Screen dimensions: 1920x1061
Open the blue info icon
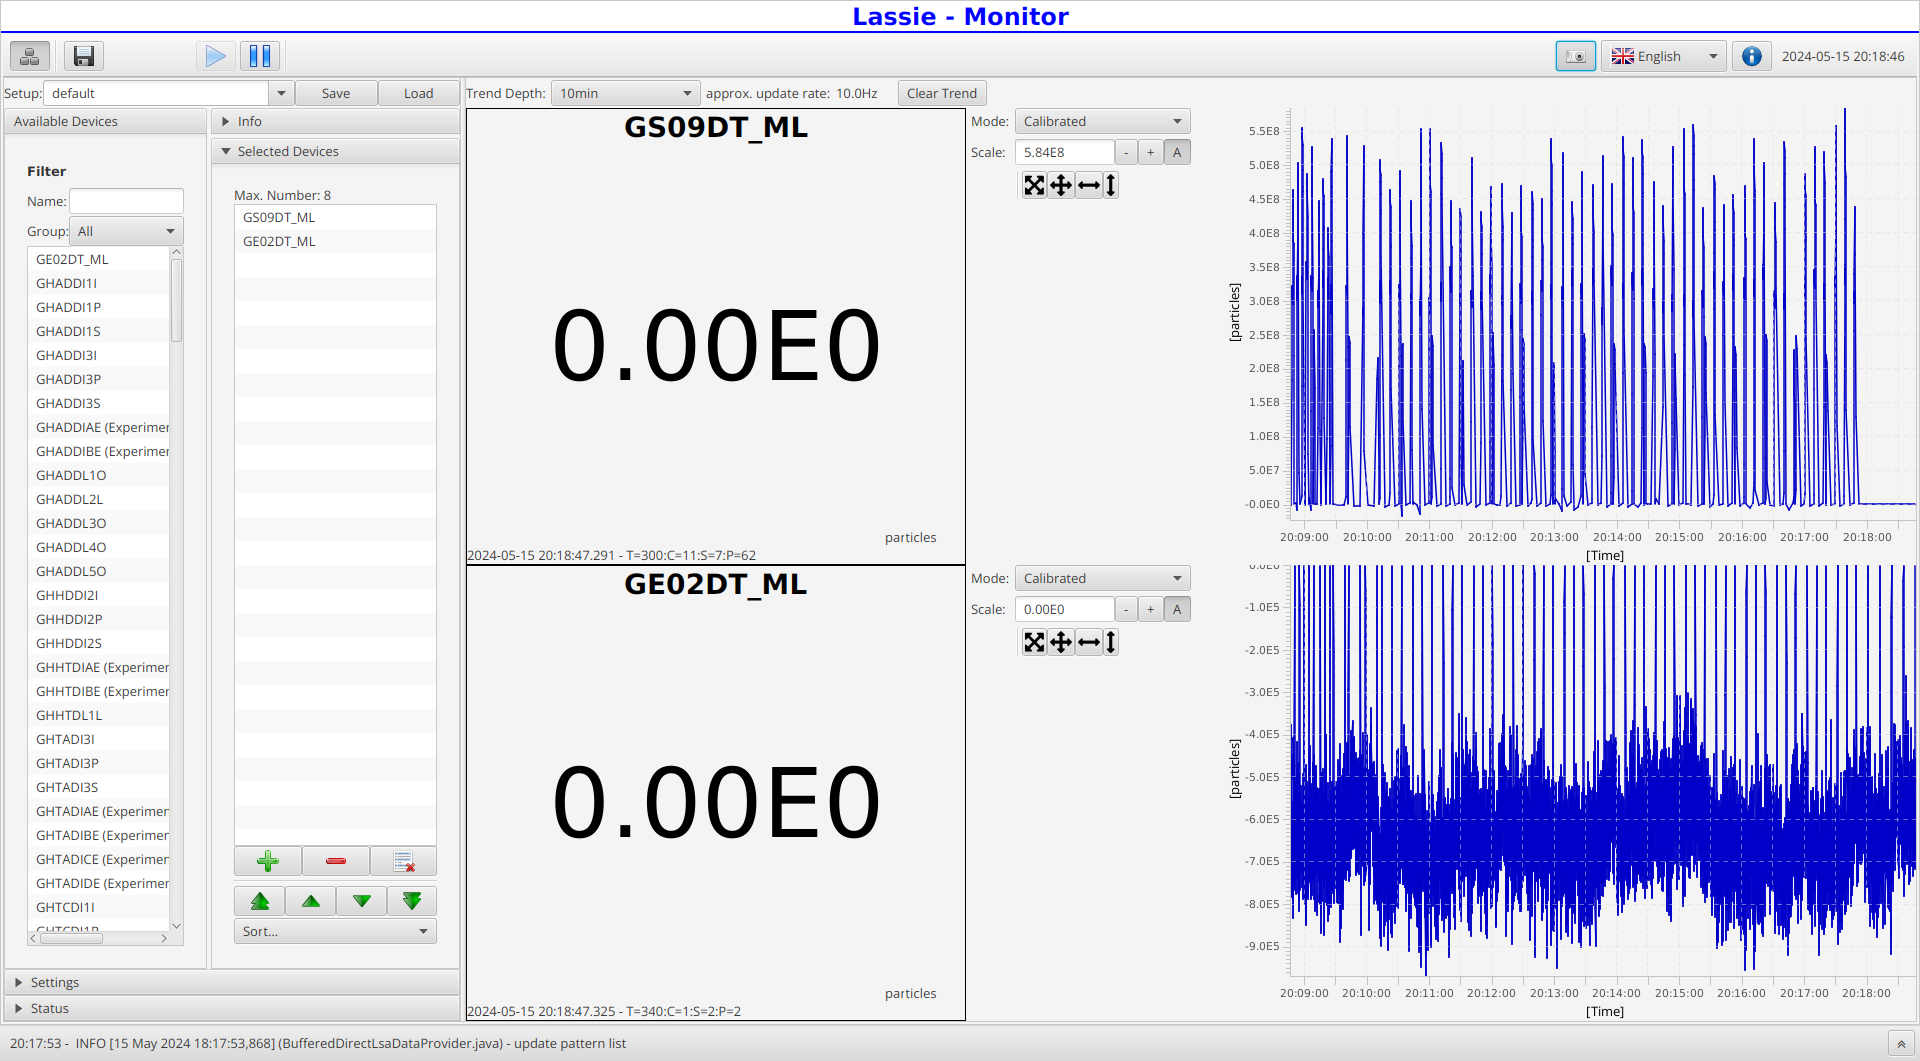[x=1751, y=56]
